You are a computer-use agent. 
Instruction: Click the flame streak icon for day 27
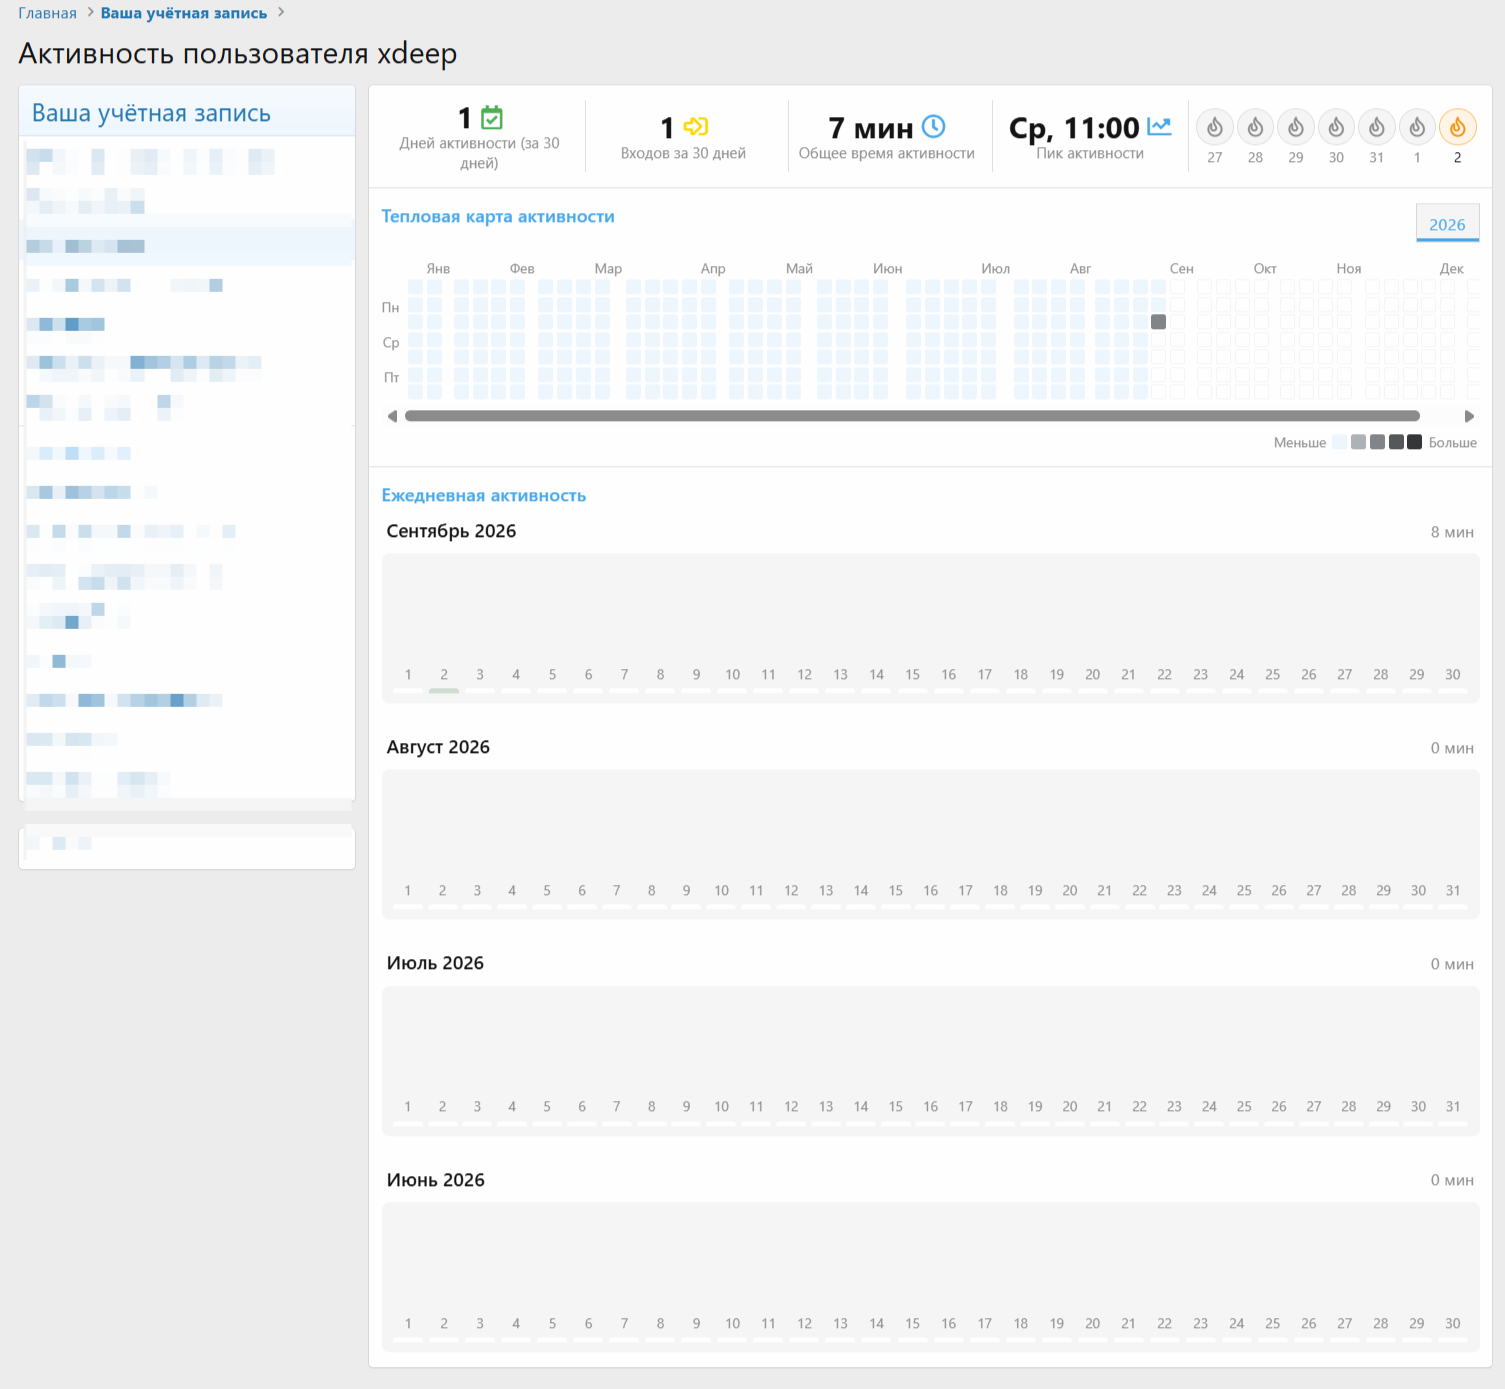(1214, 127)
